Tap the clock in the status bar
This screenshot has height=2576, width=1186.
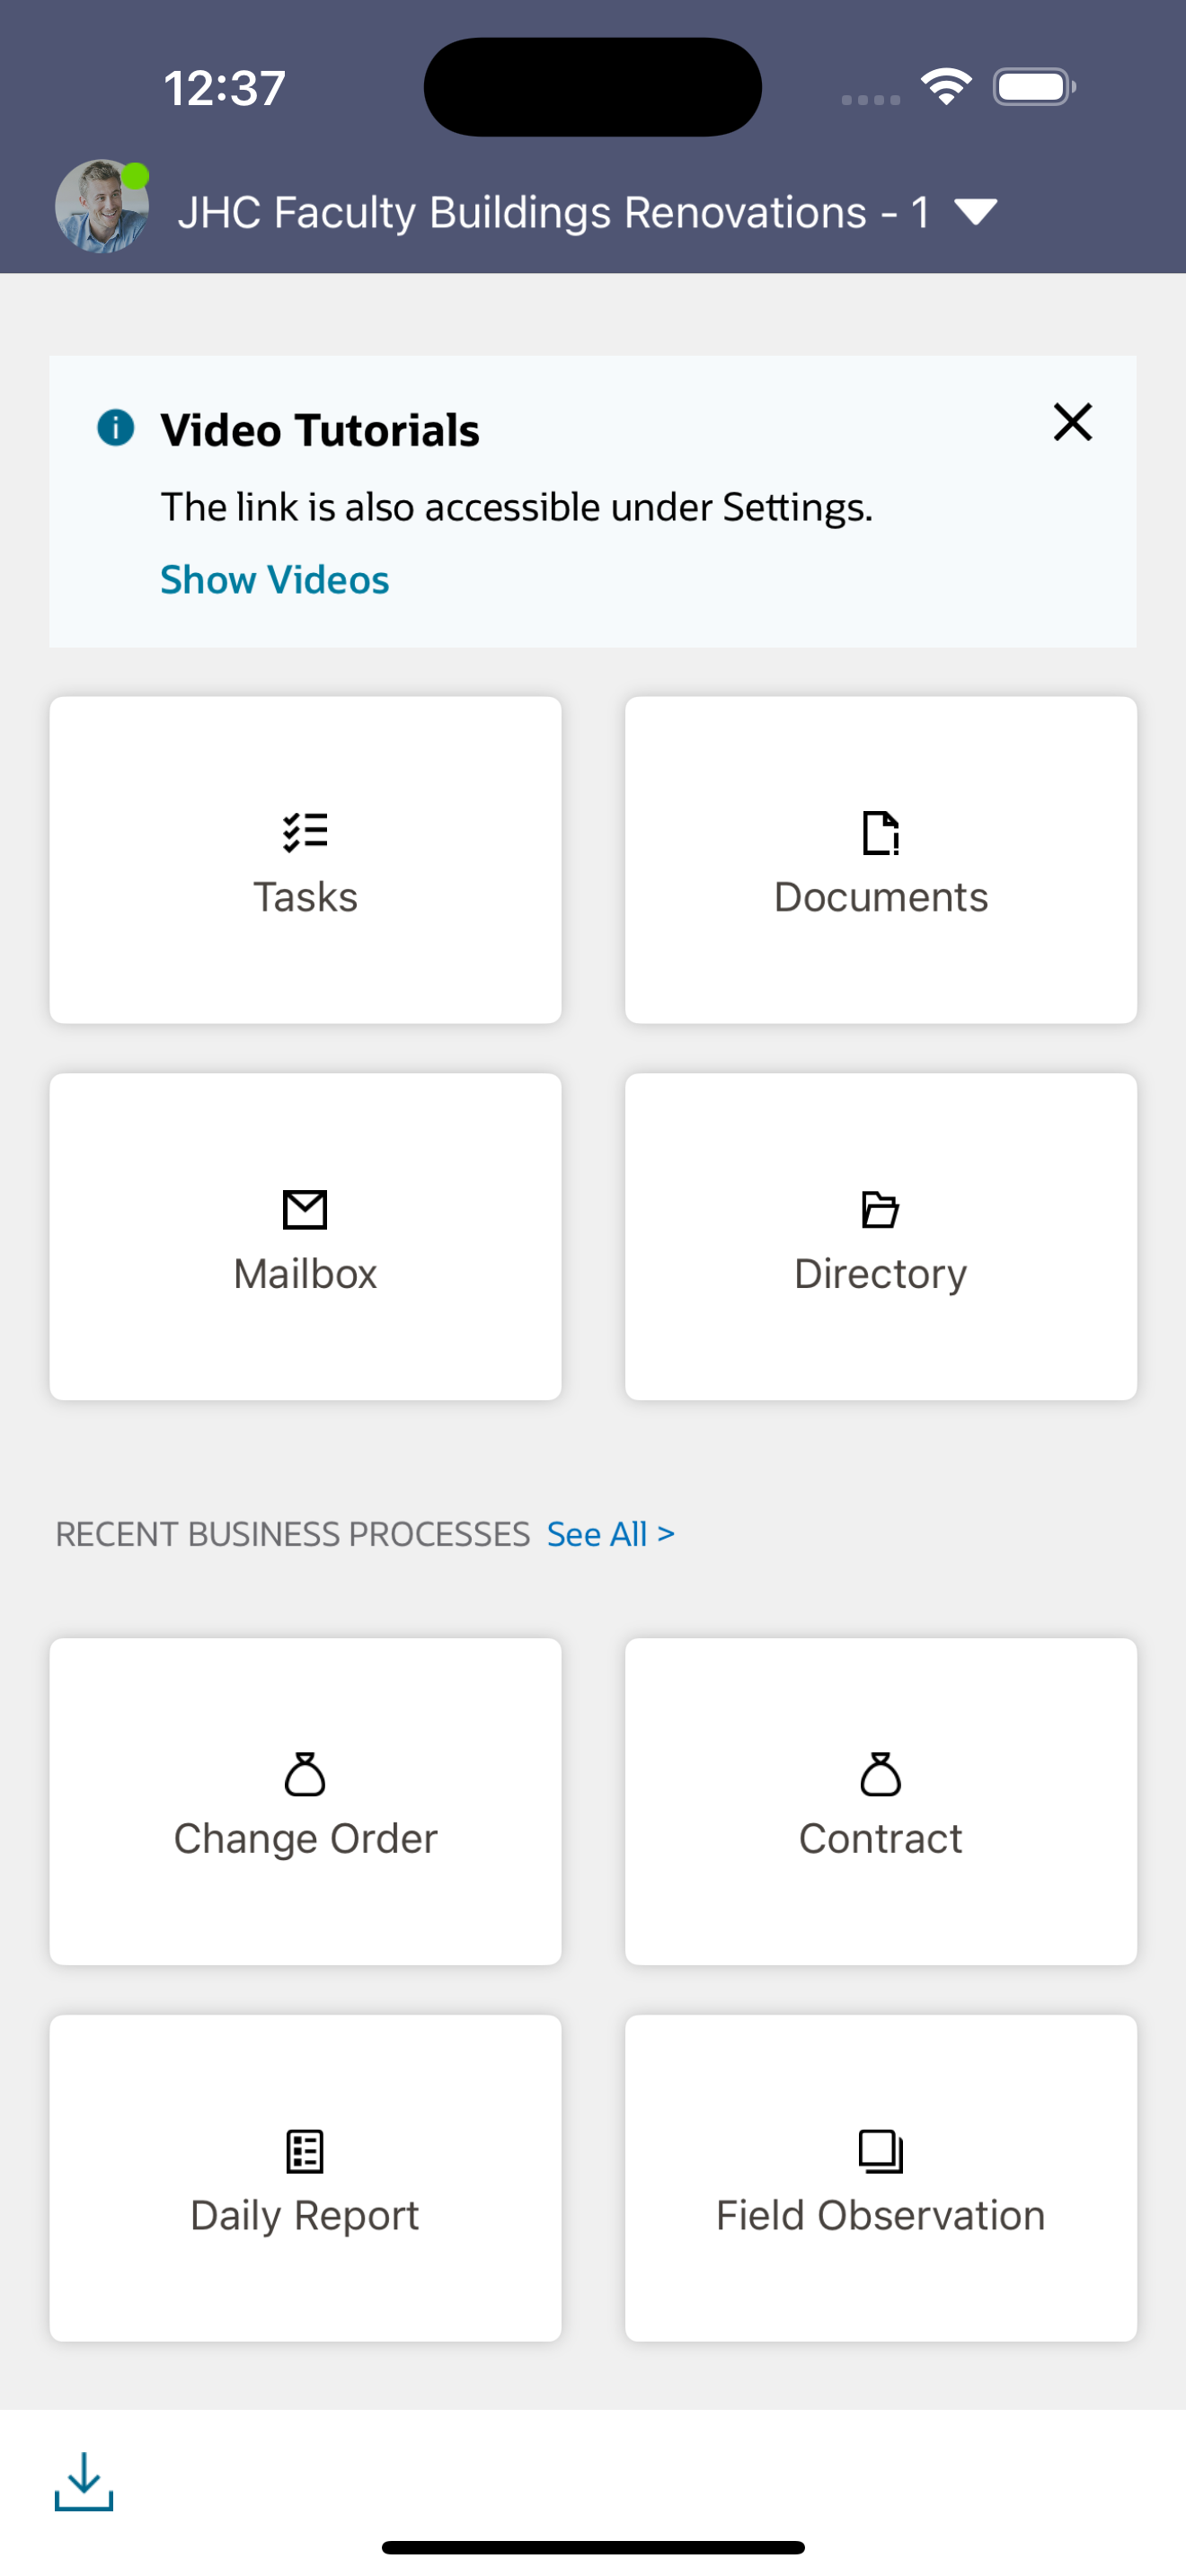click(x=224, y=88)
